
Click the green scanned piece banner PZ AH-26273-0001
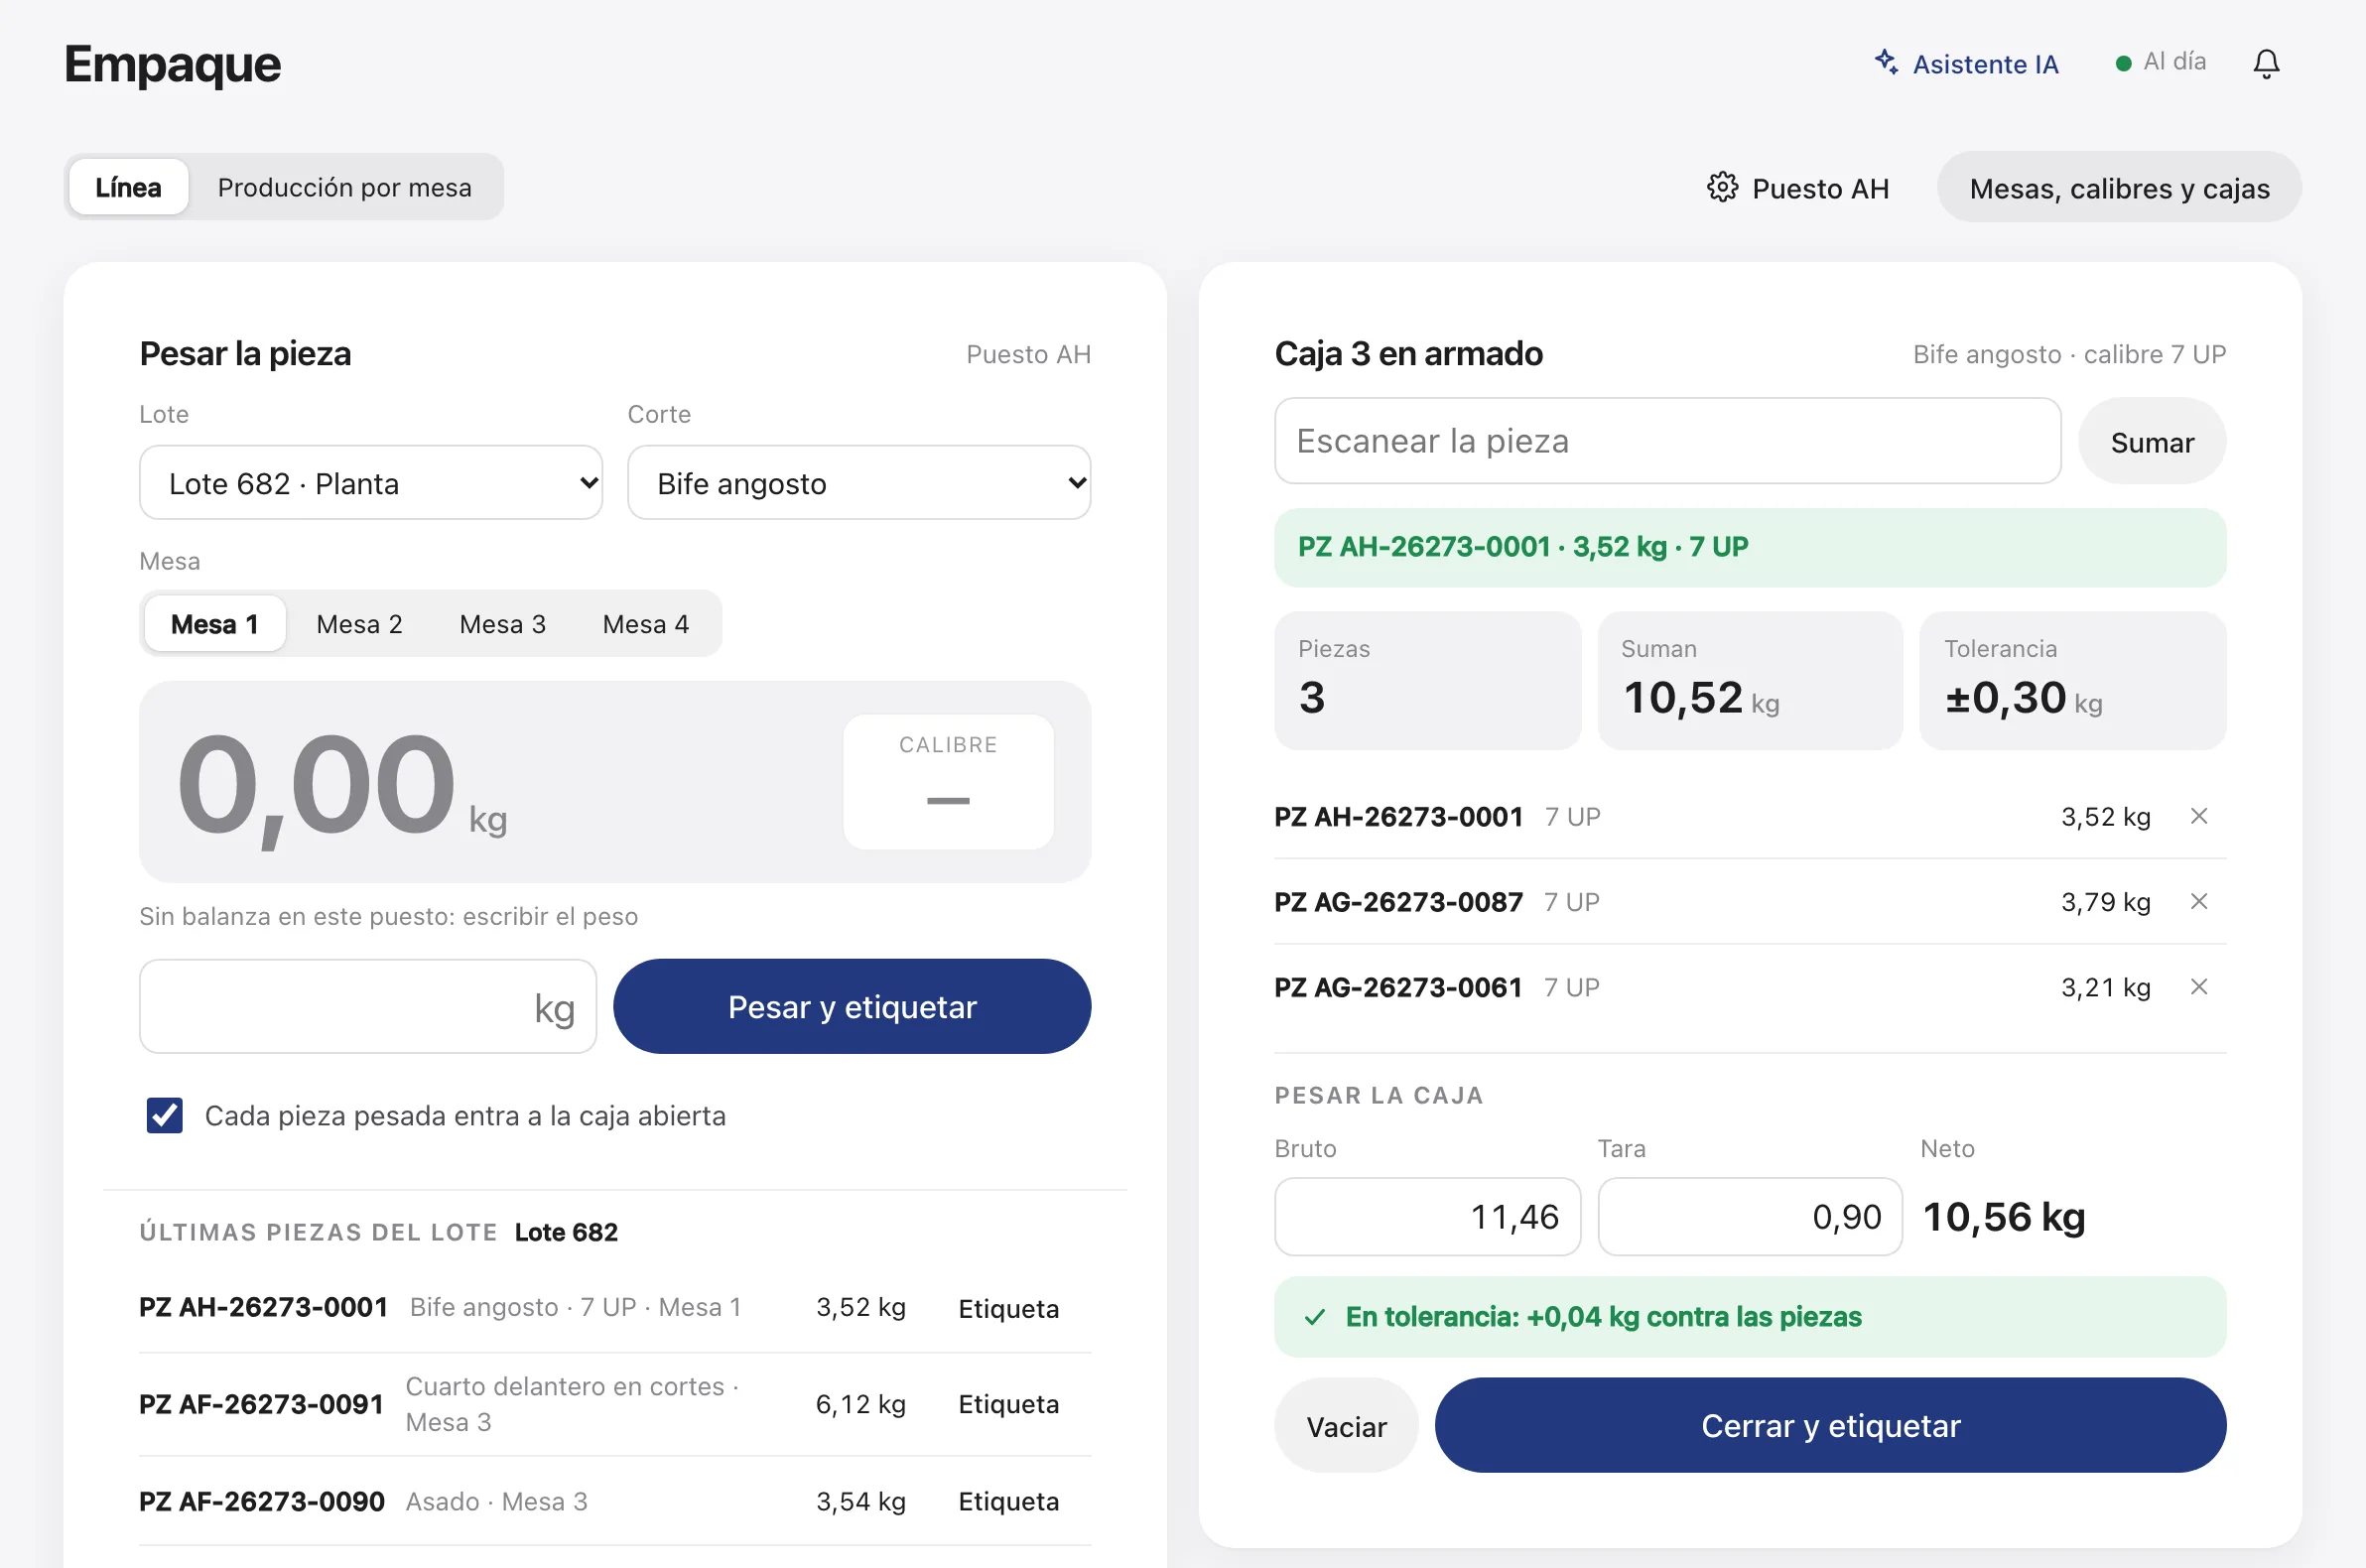(1750, 547)
